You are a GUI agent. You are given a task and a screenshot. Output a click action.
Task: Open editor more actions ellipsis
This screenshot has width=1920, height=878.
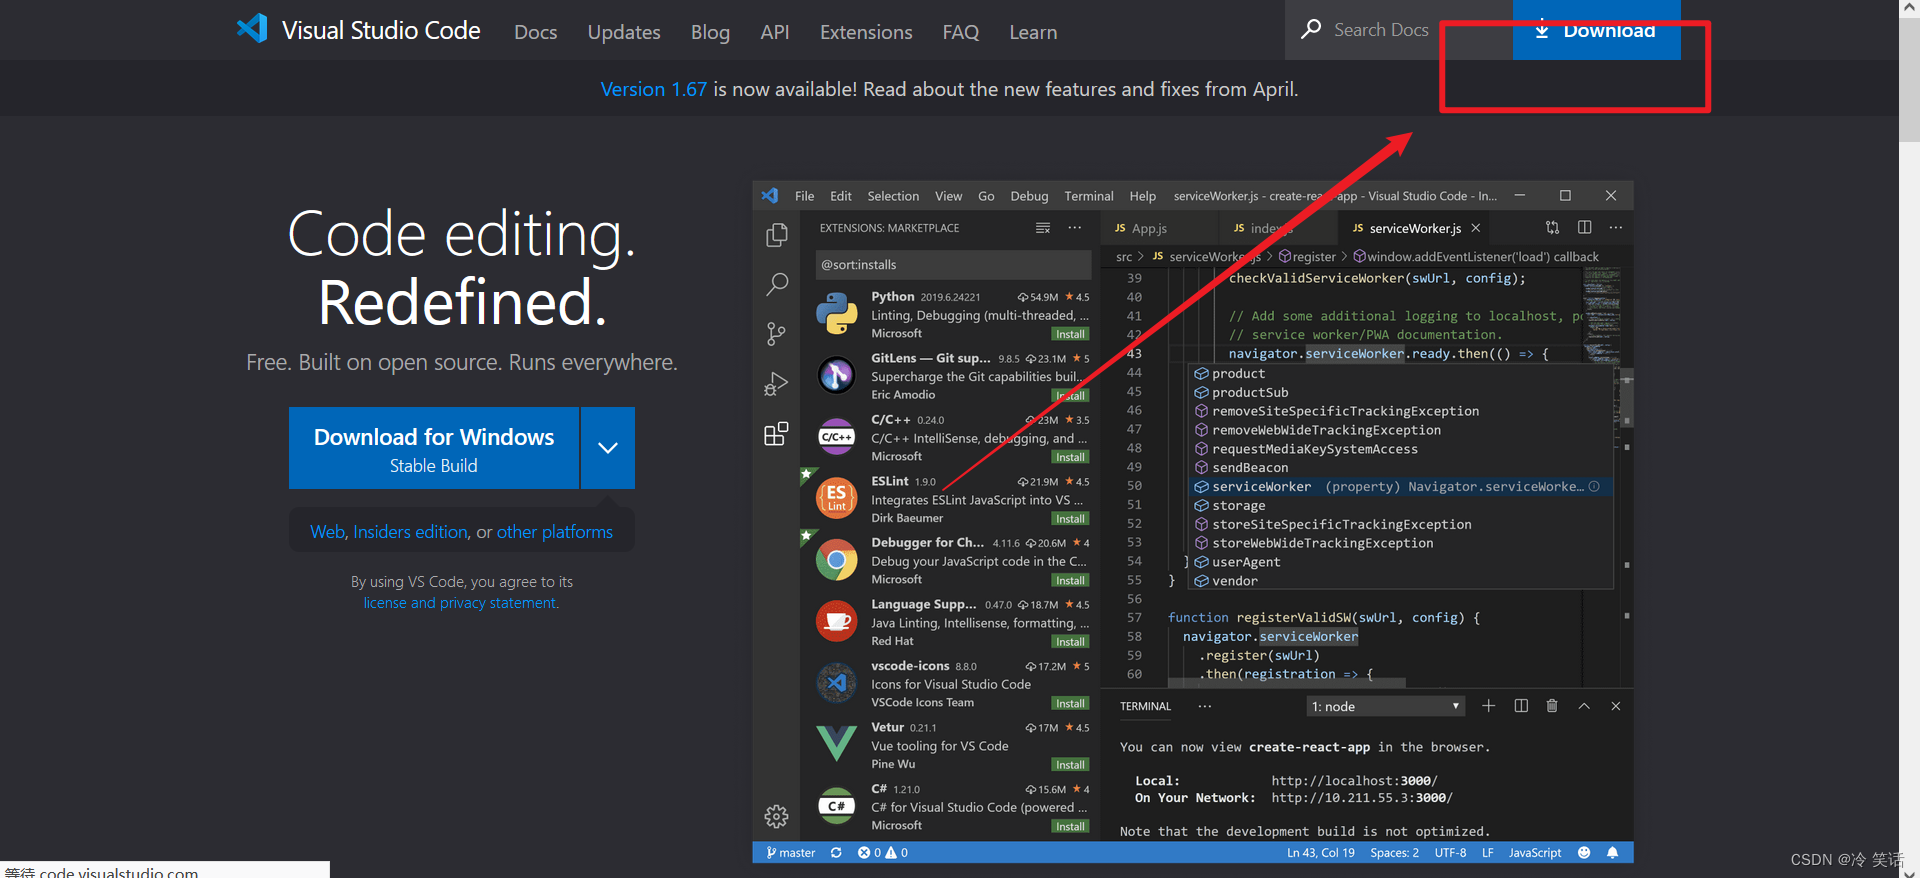click(1616, 228)
